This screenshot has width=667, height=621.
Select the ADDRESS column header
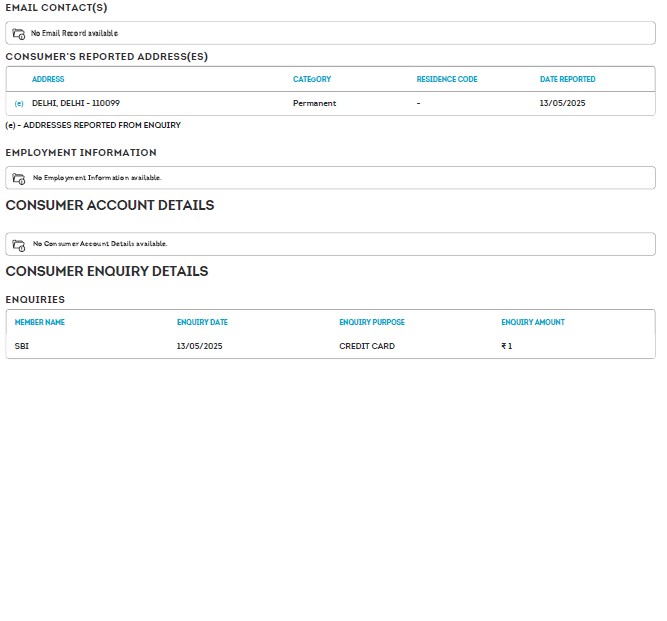coord(48,79)
